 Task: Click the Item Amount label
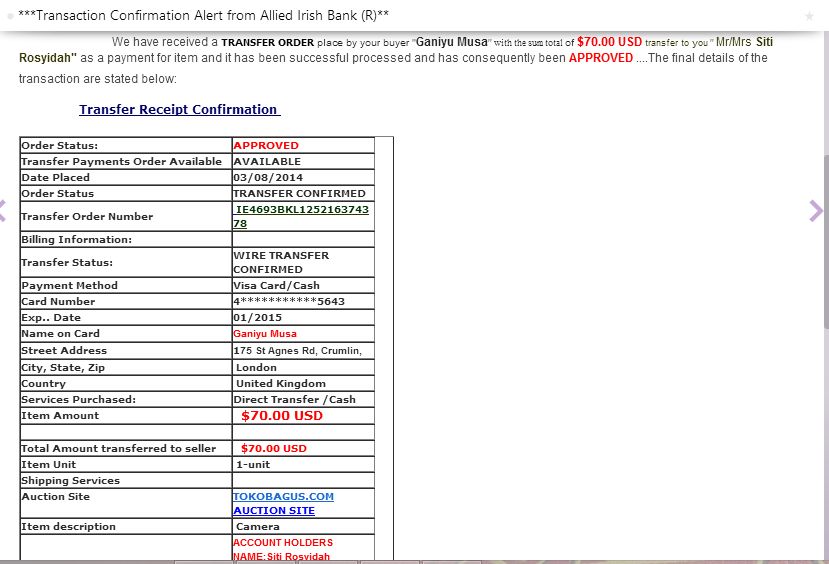(60, 415)
